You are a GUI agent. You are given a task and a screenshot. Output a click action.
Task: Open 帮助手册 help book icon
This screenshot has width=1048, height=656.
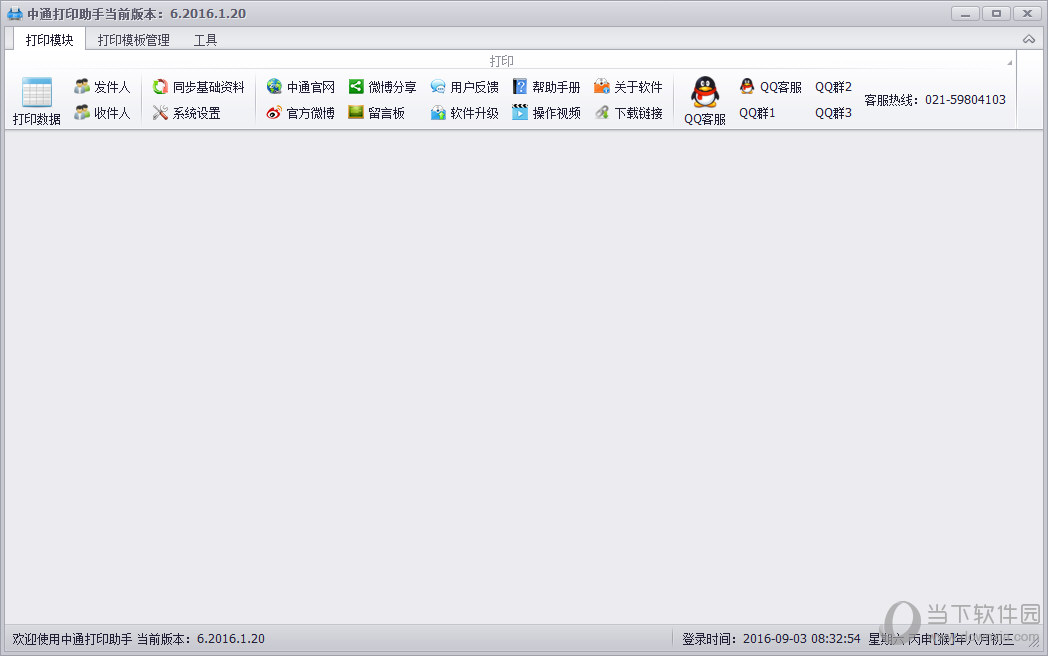tap(520, 86)
